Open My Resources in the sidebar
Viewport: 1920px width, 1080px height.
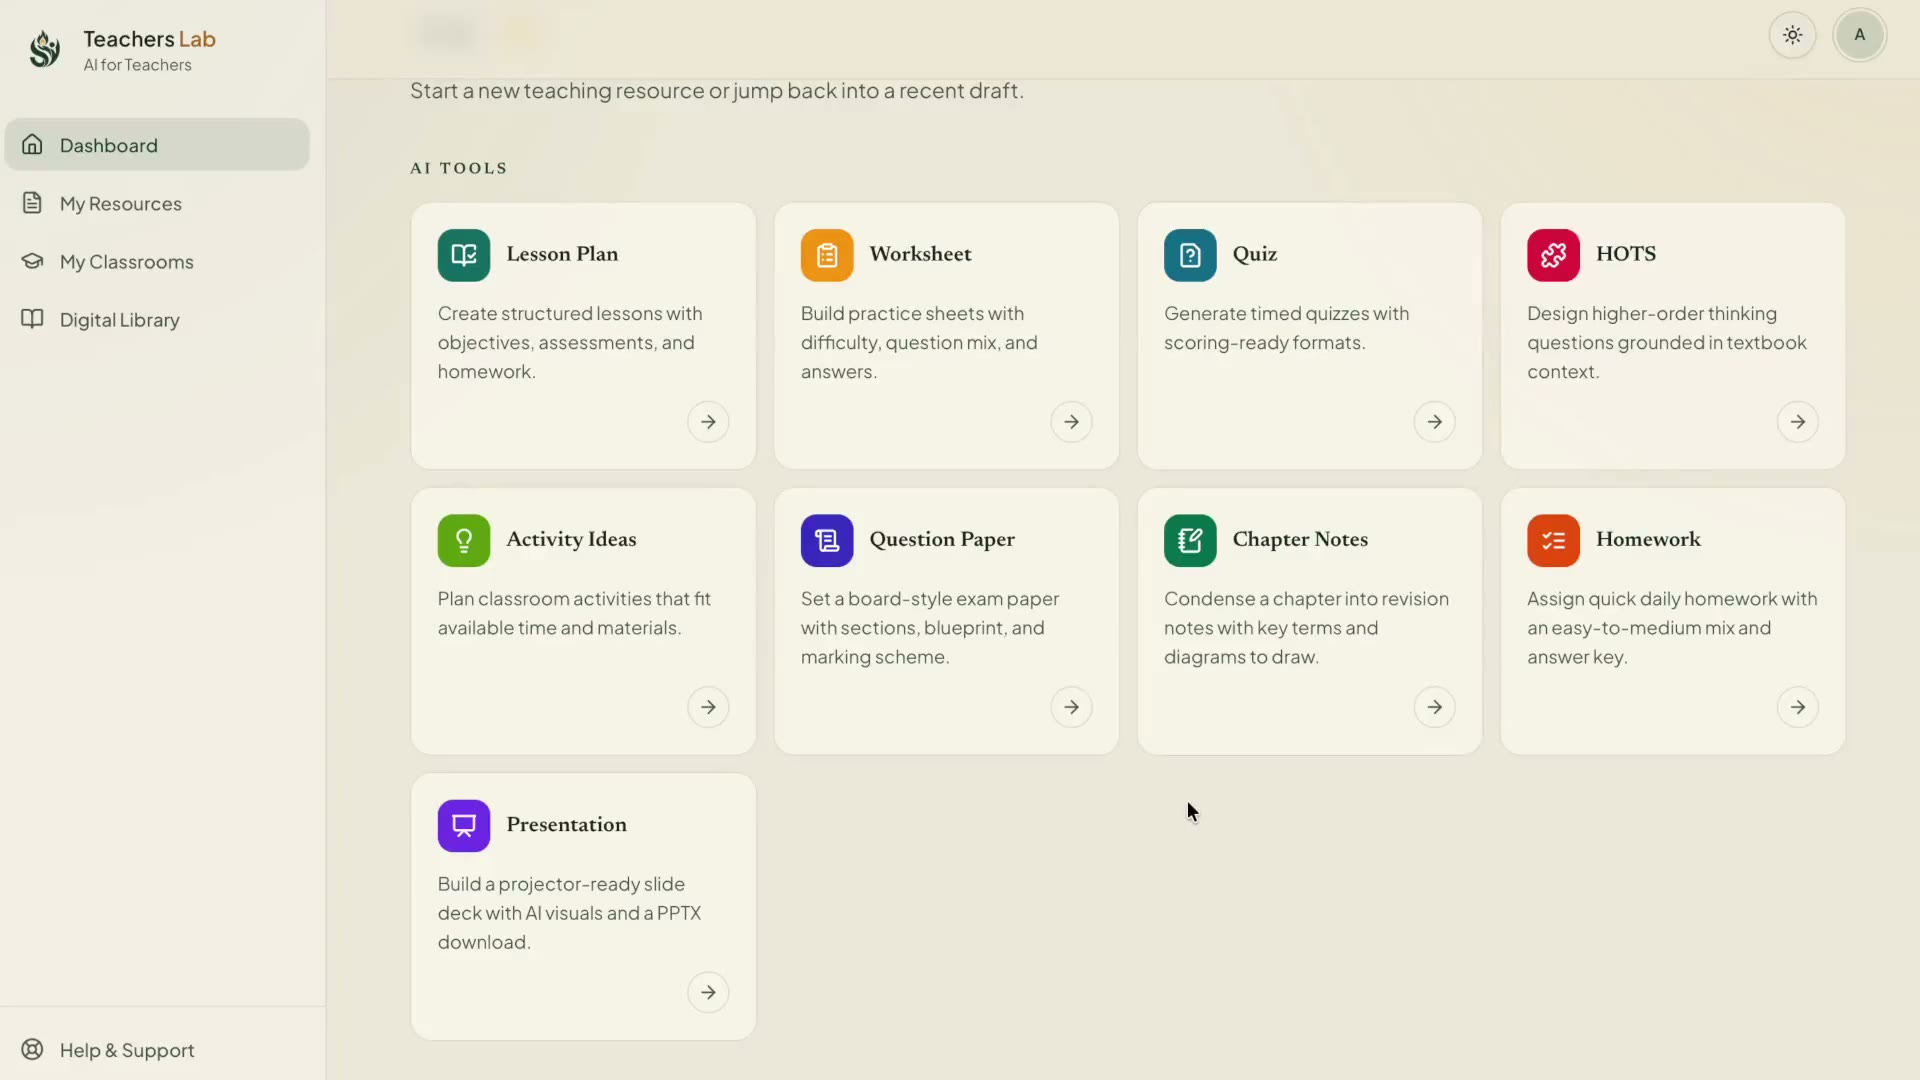157,203
